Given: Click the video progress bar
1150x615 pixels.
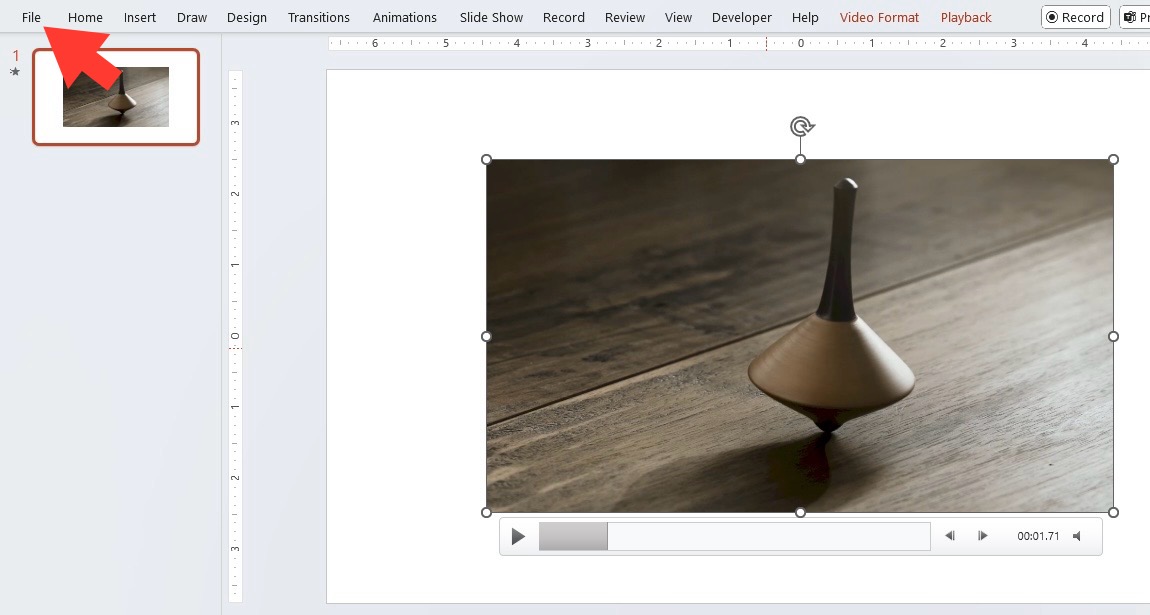Looking at the screenshot, I should [734, 537].
